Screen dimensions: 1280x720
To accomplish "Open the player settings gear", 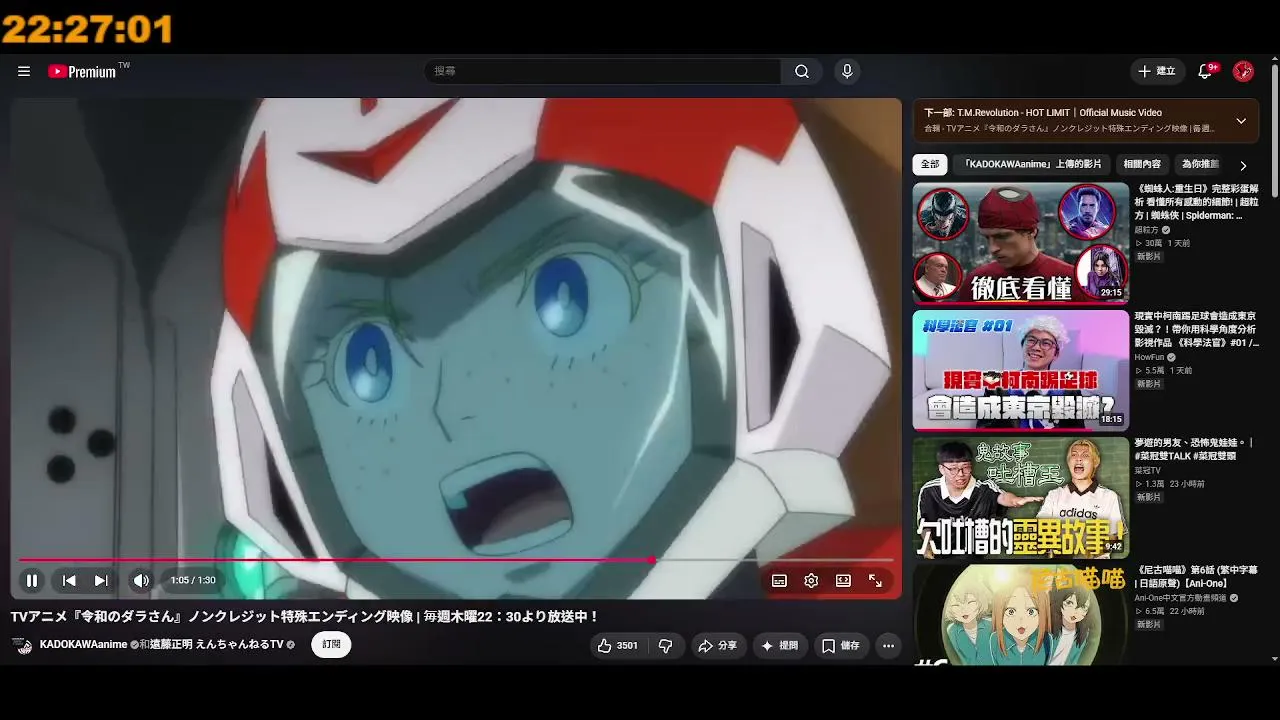I will coord(811,580).
